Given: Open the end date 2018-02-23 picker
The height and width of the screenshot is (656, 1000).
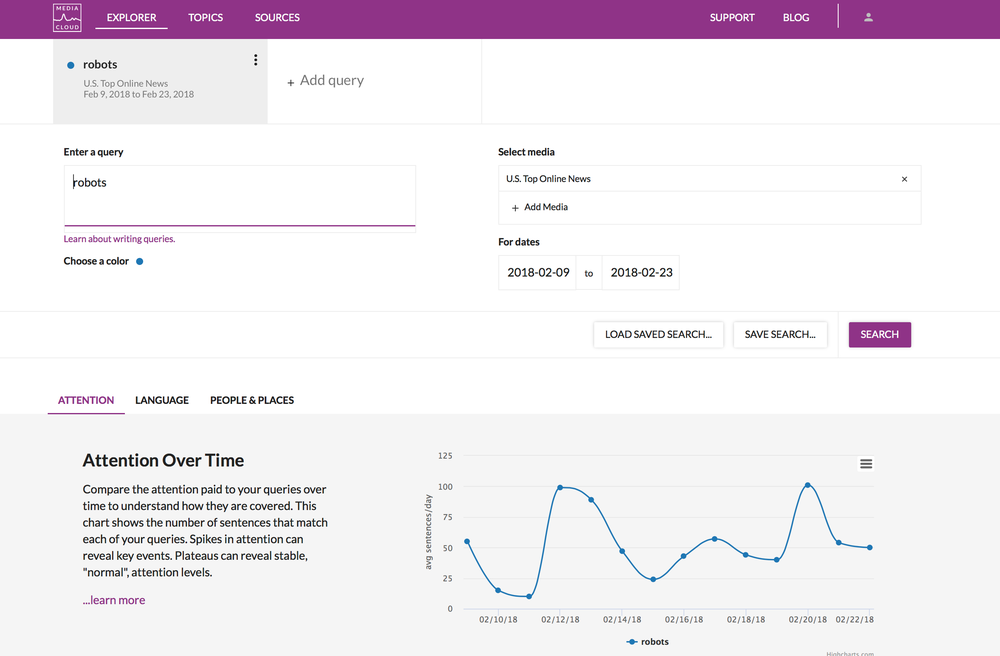Looking at the screenshot, I should coord(641,273).
